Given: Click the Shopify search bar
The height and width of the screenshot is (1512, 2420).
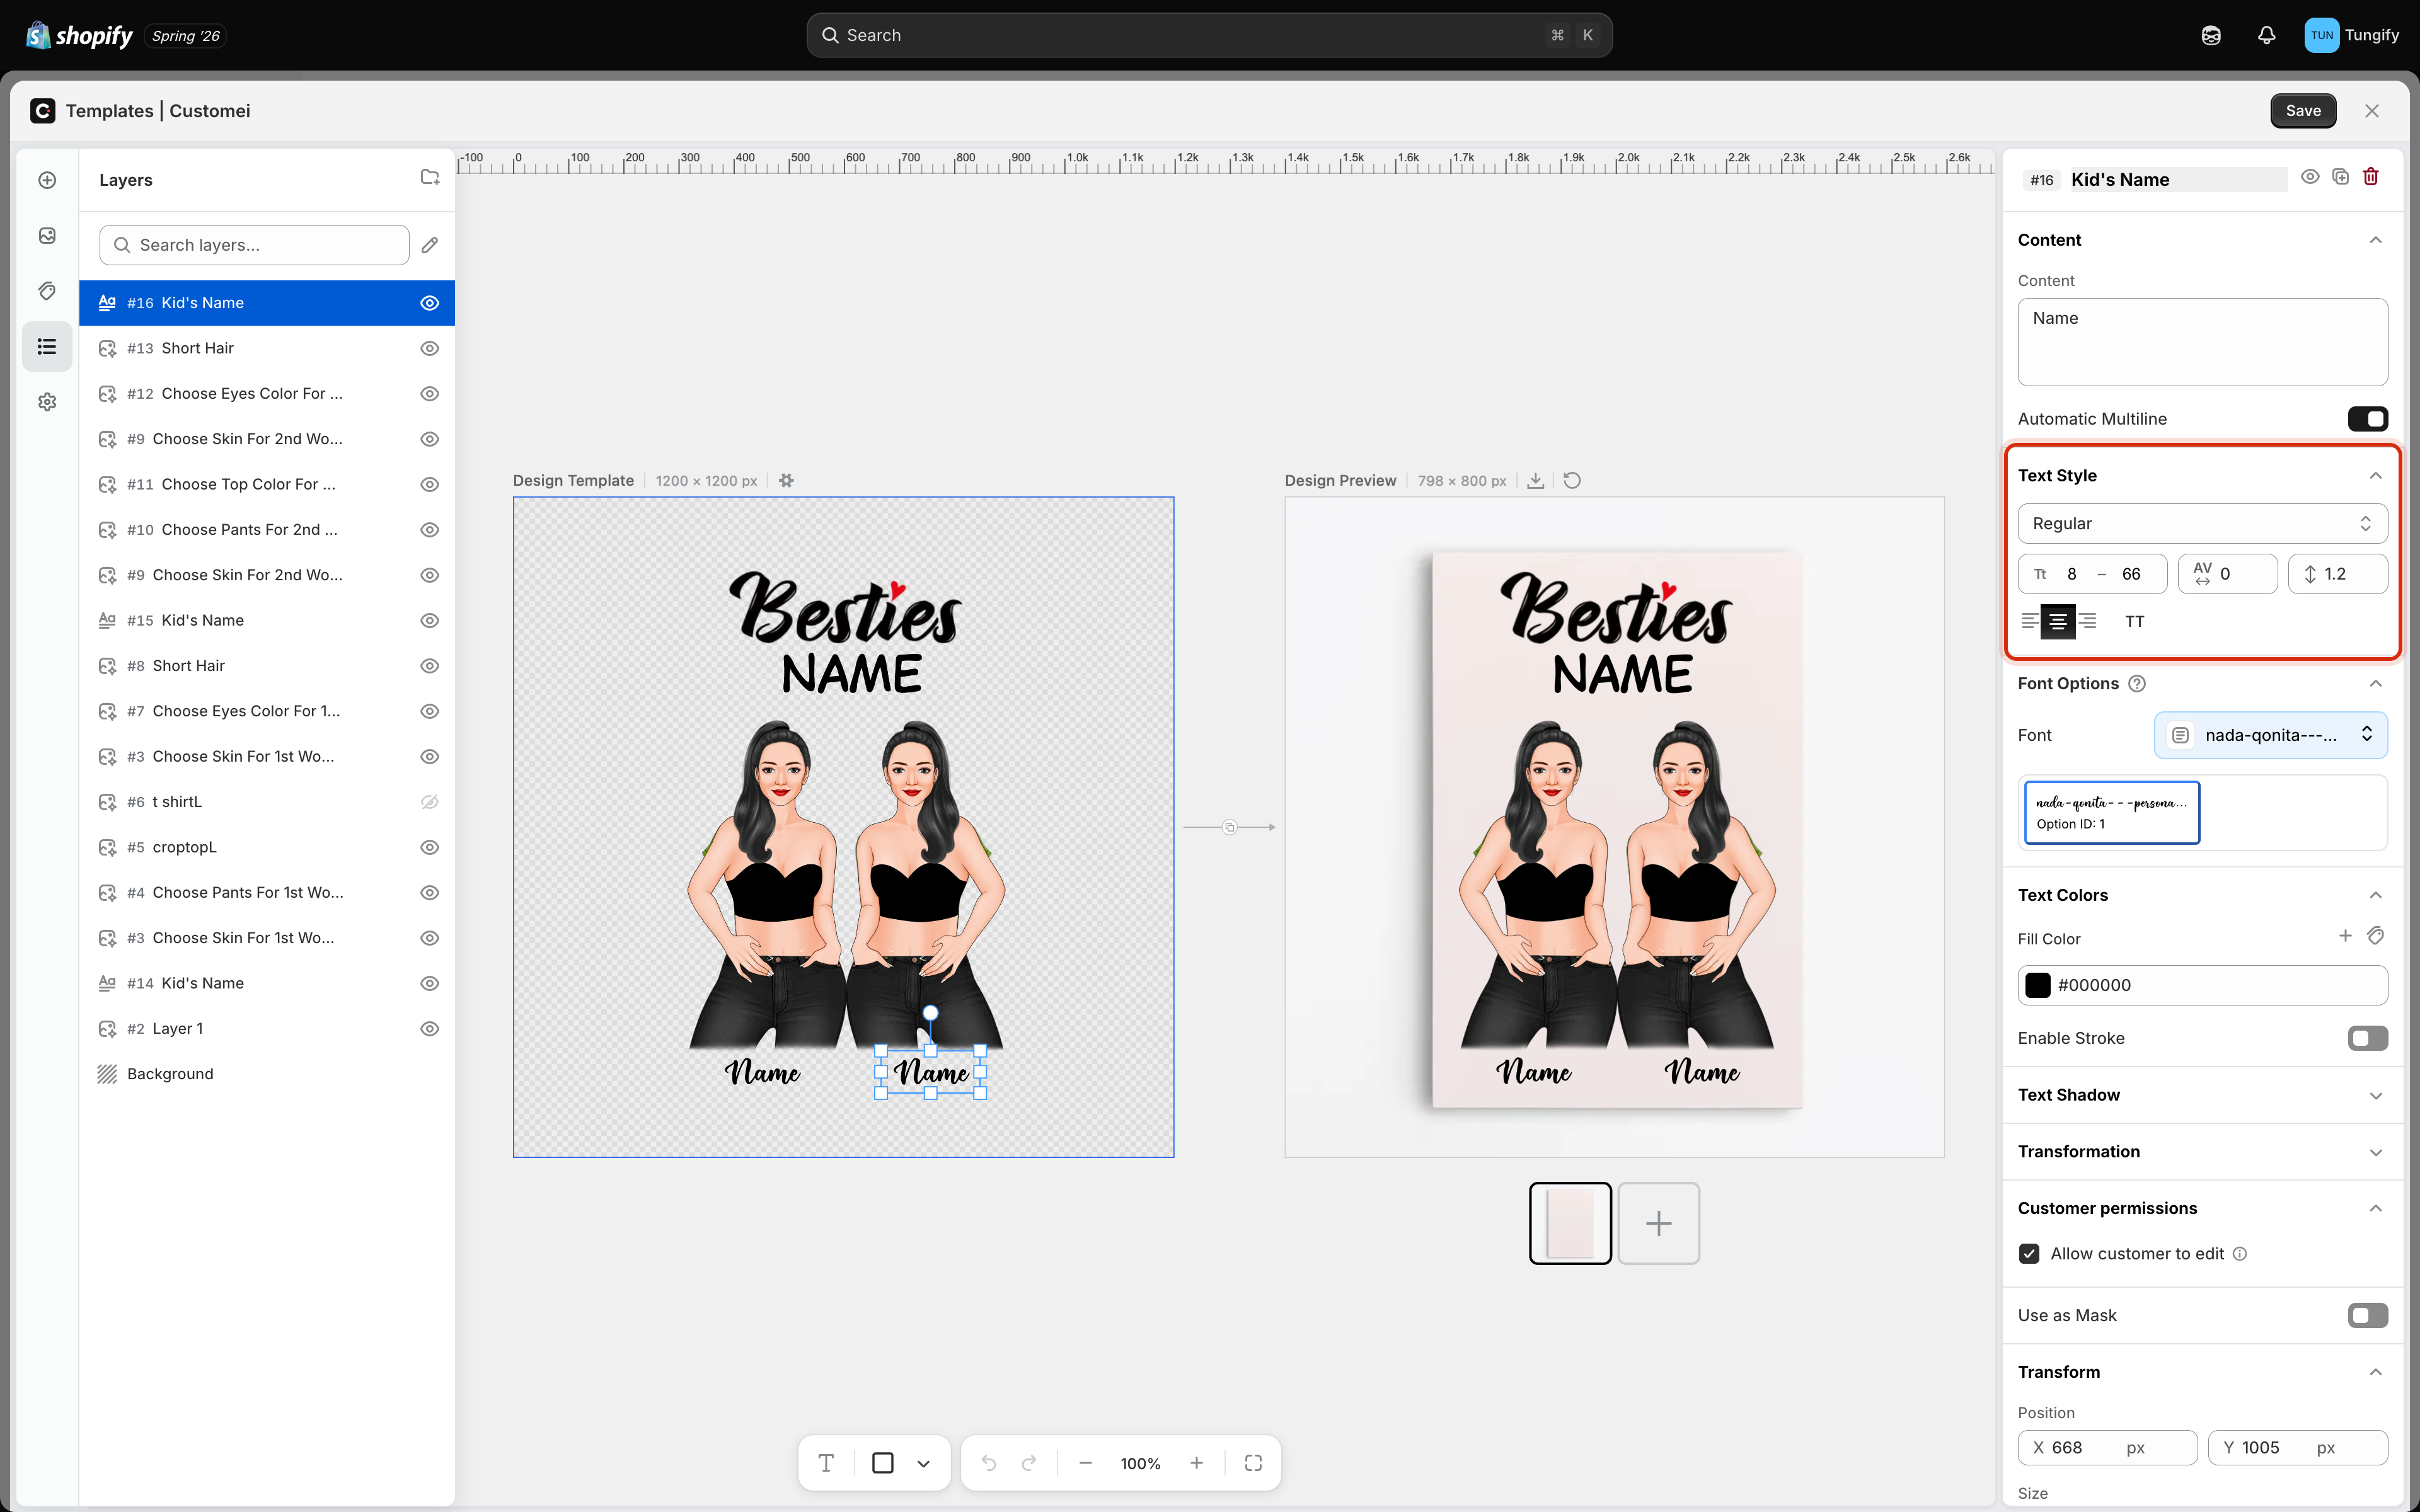Looking at the screenshot, I should (x=1209, y=35).
